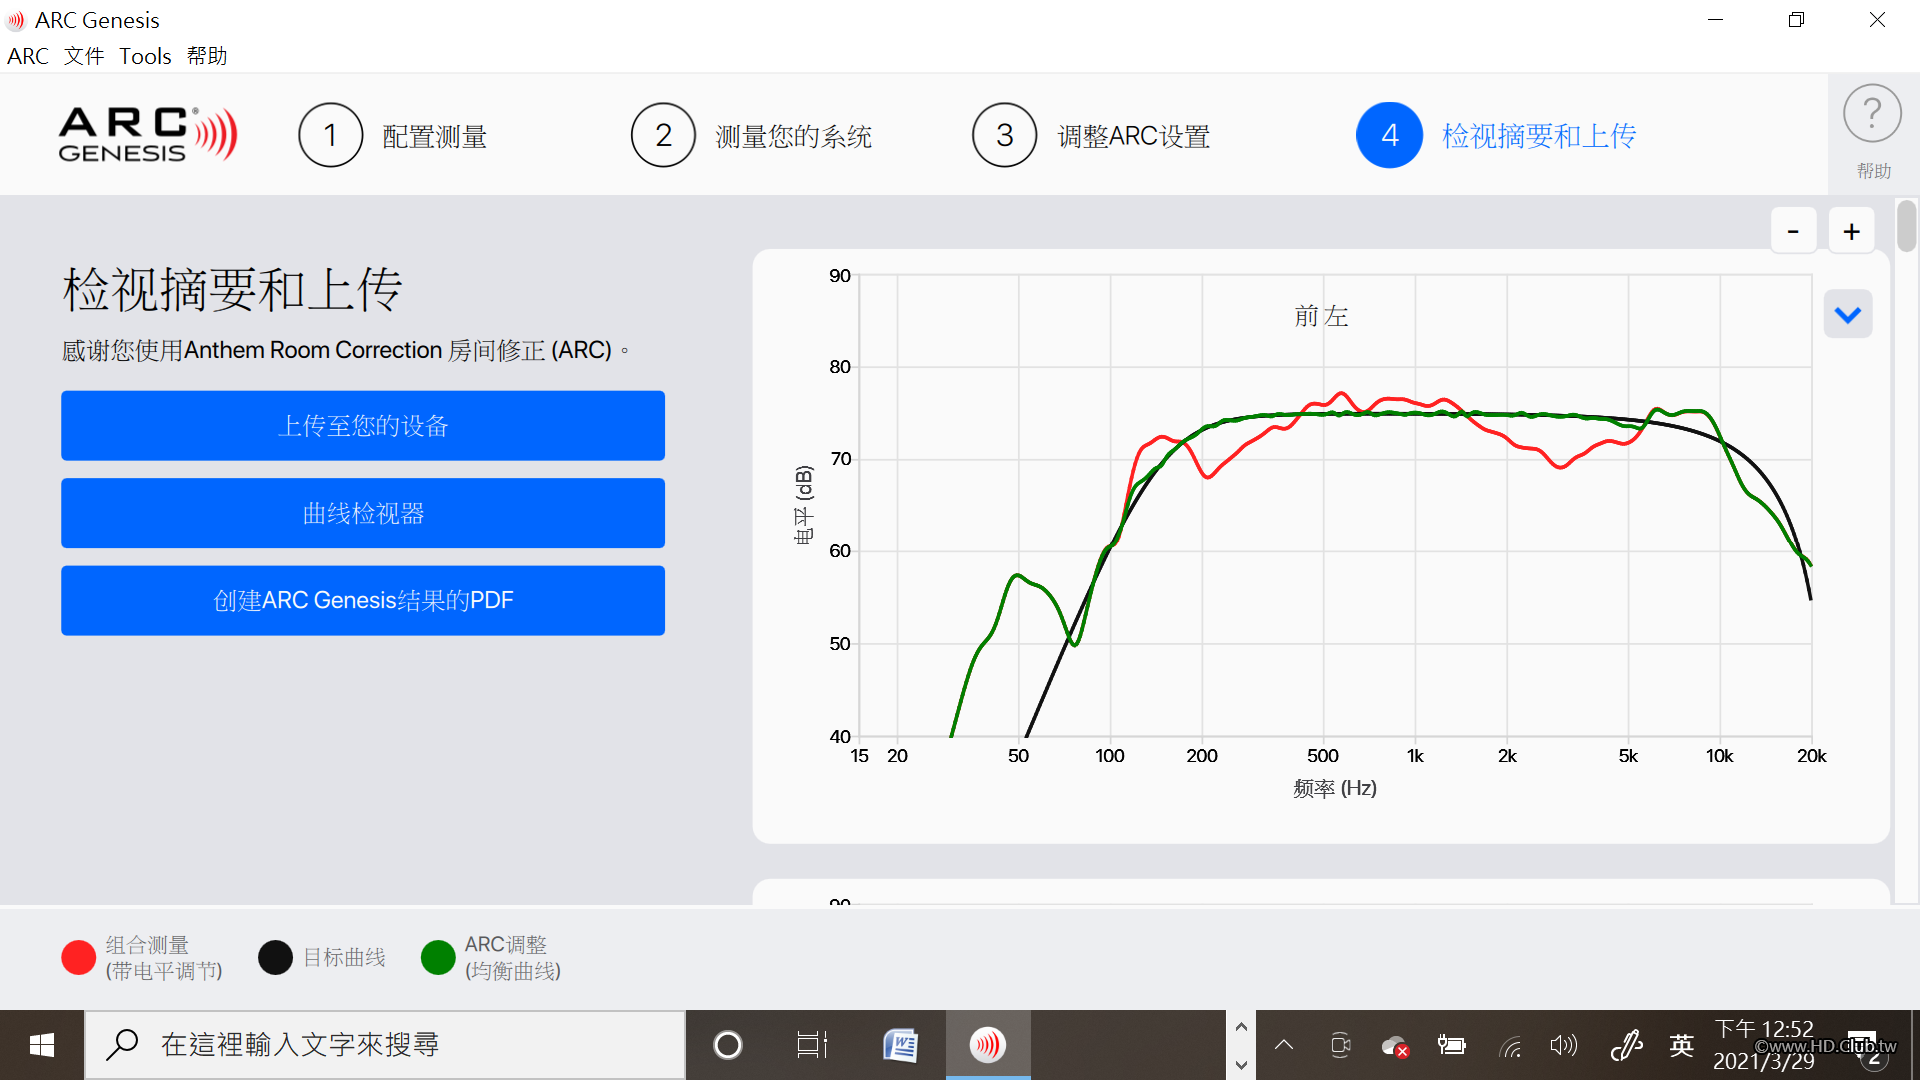Image resolution: width=1920 pixels, height=1080 pixels.
Task: Click the ARC Genesis taskbar icon
Action: pyautogui.click(x=987, y=1045)
